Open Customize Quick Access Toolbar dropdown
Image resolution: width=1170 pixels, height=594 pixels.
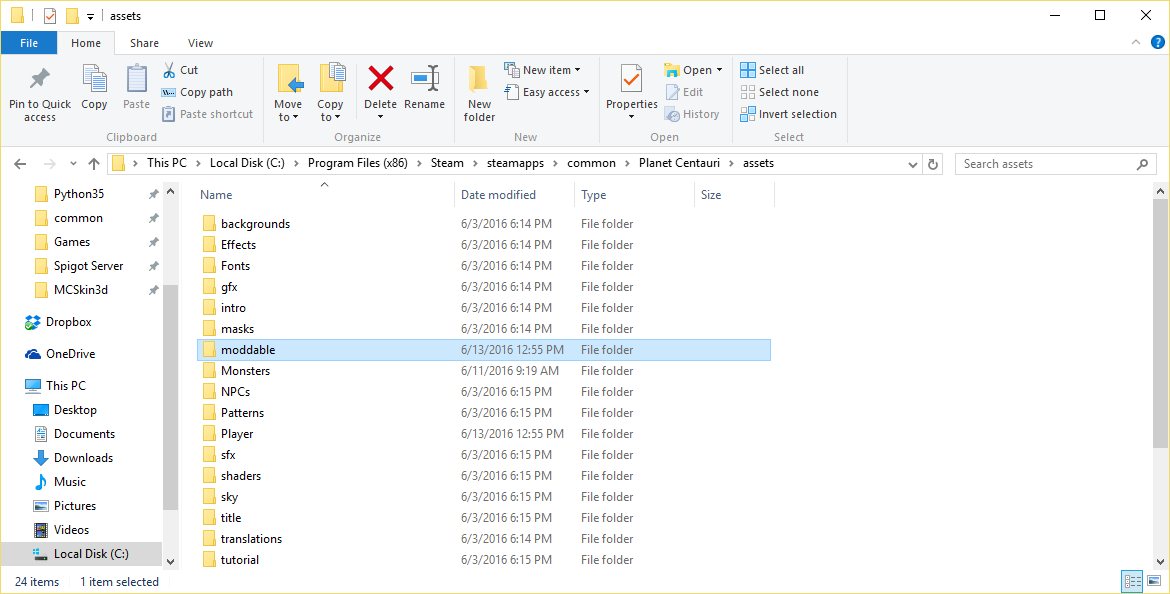90,16
